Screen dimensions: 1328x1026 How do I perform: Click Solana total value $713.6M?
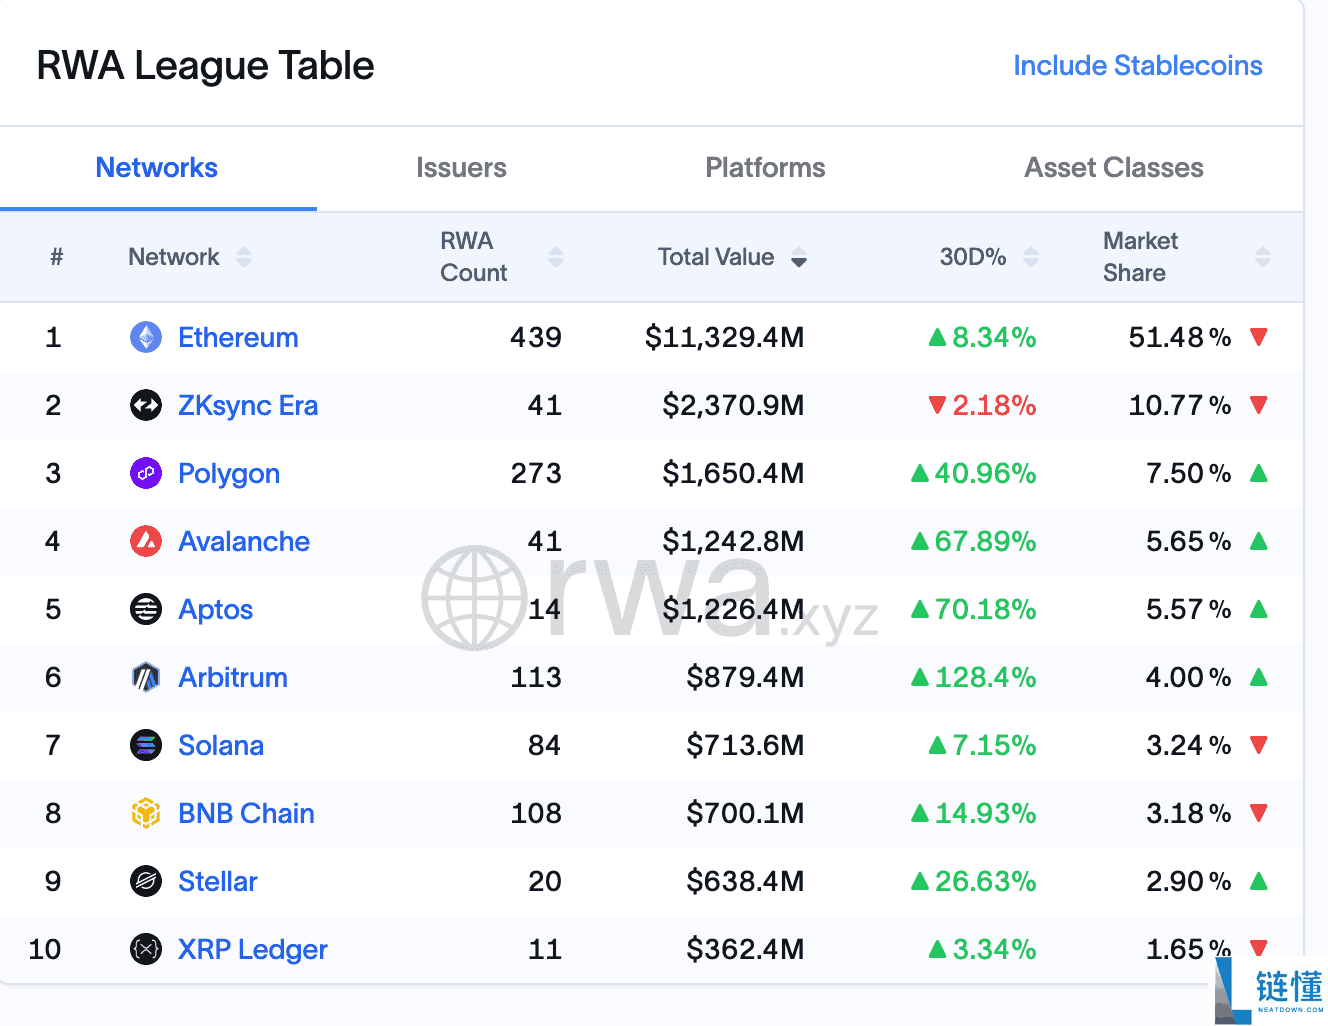pyautogui.click(x=745, y=745)
